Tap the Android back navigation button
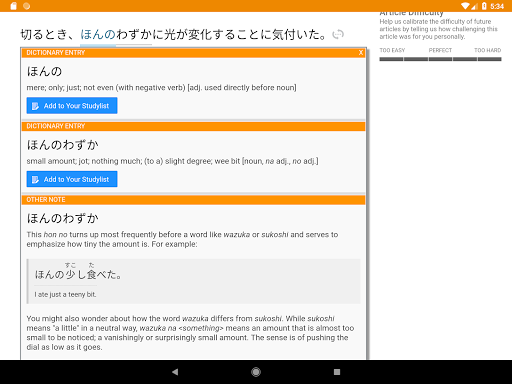Screen dimensions: 512x384 (175, 372)
